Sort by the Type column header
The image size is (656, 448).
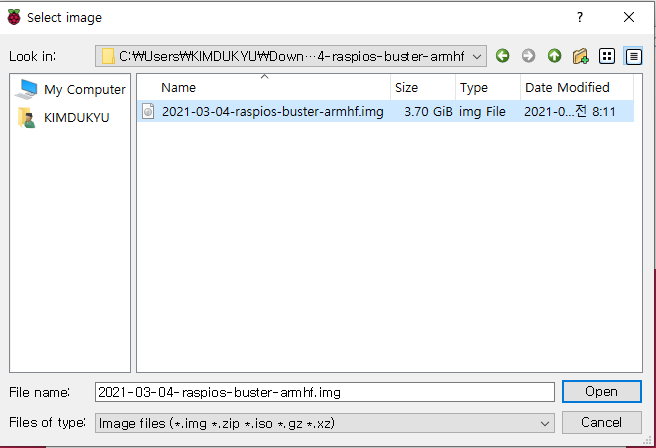[x=488, y=87]
